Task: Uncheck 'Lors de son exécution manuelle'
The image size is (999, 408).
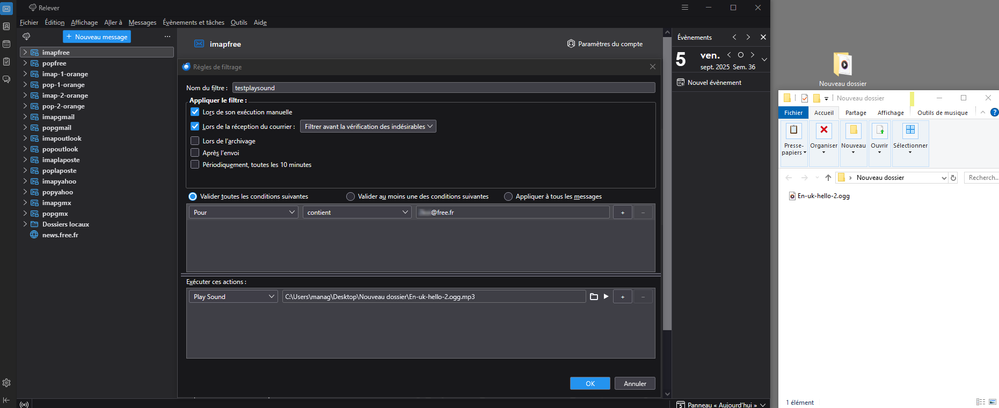Action: 195,113
